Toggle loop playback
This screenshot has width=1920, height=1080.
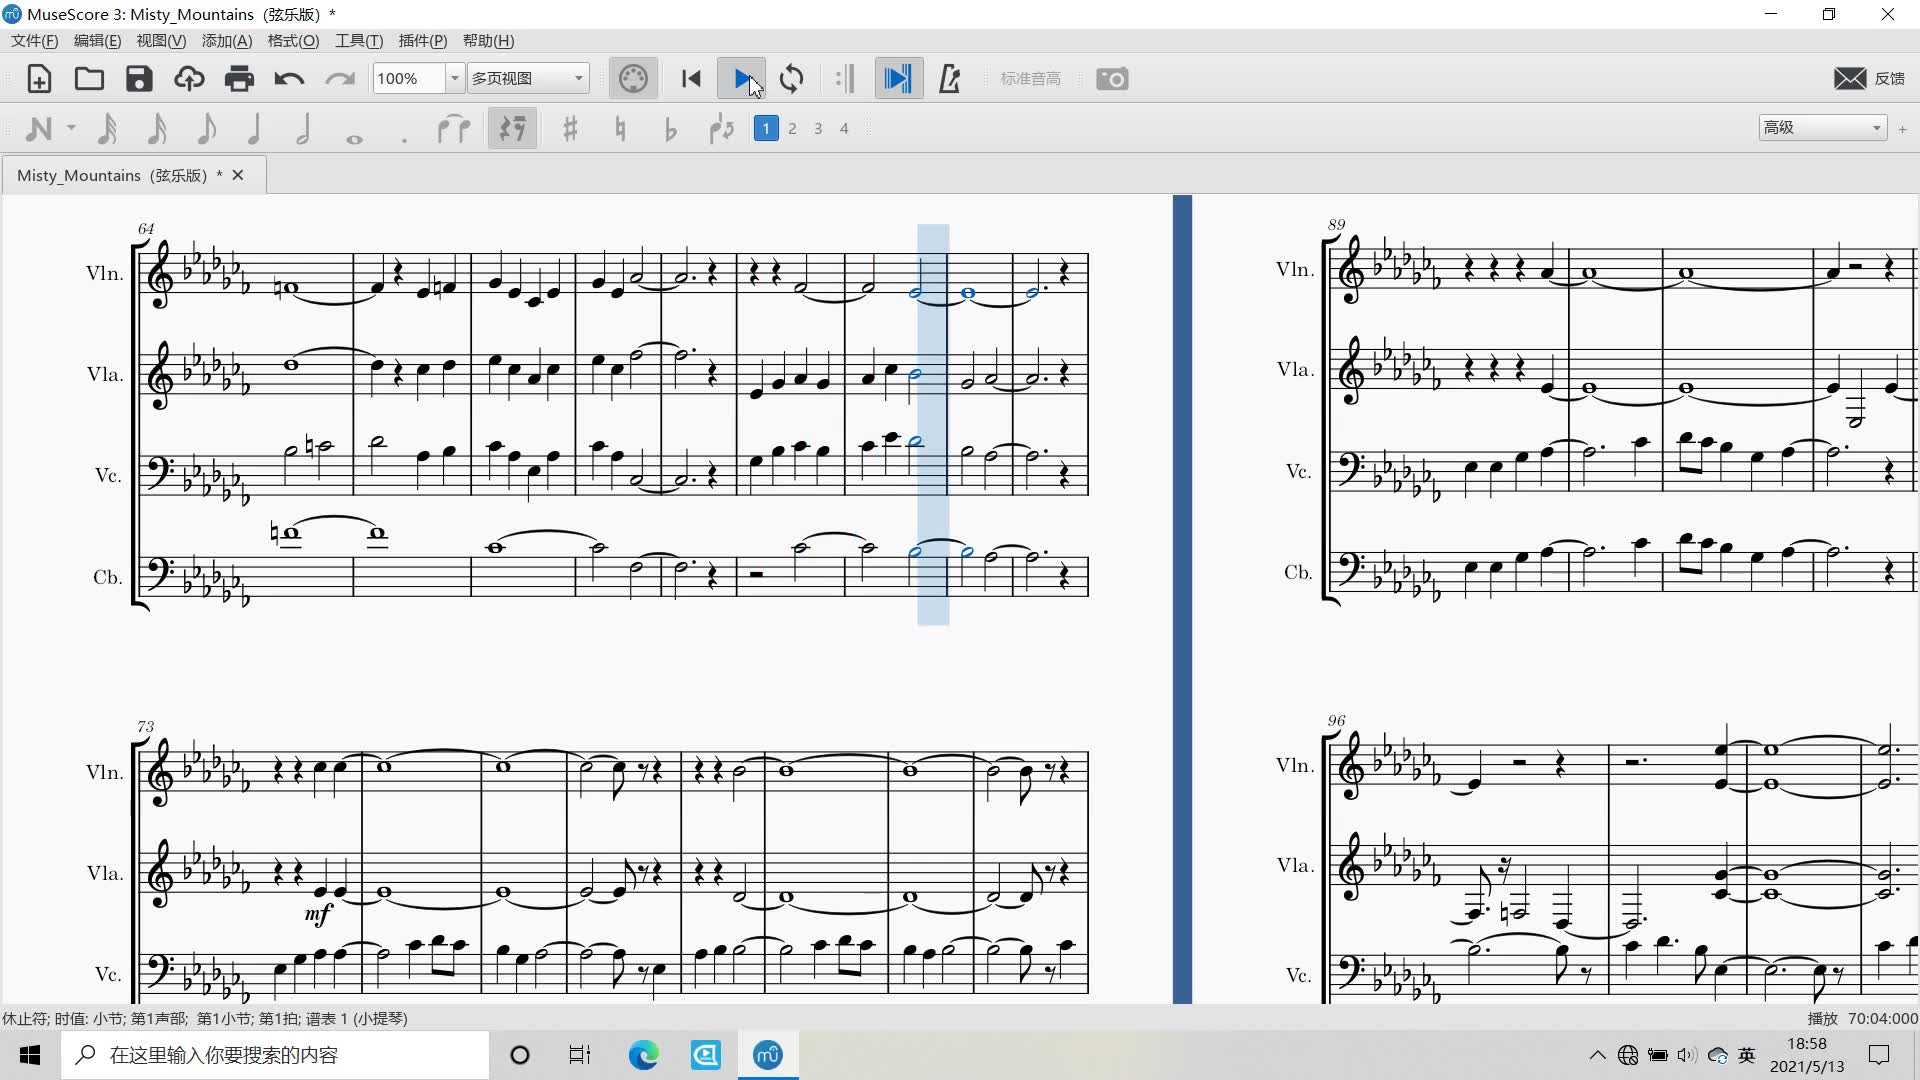791,79
